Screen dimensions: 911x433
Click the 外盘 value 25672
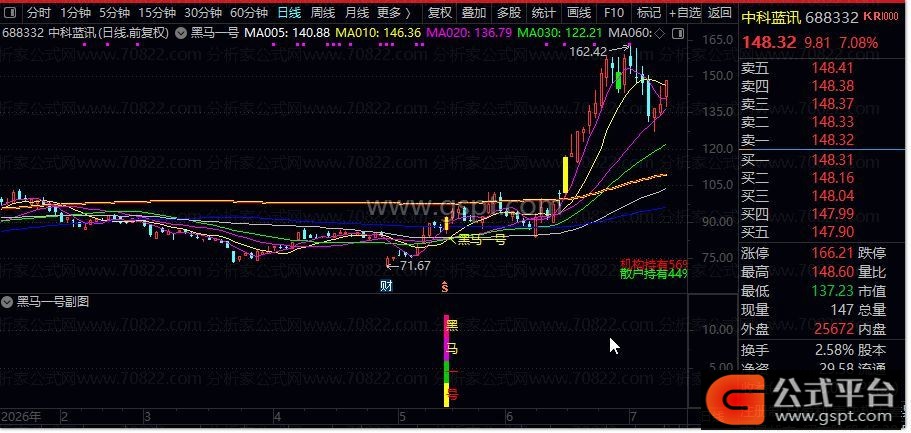click(x=834, y=330)
